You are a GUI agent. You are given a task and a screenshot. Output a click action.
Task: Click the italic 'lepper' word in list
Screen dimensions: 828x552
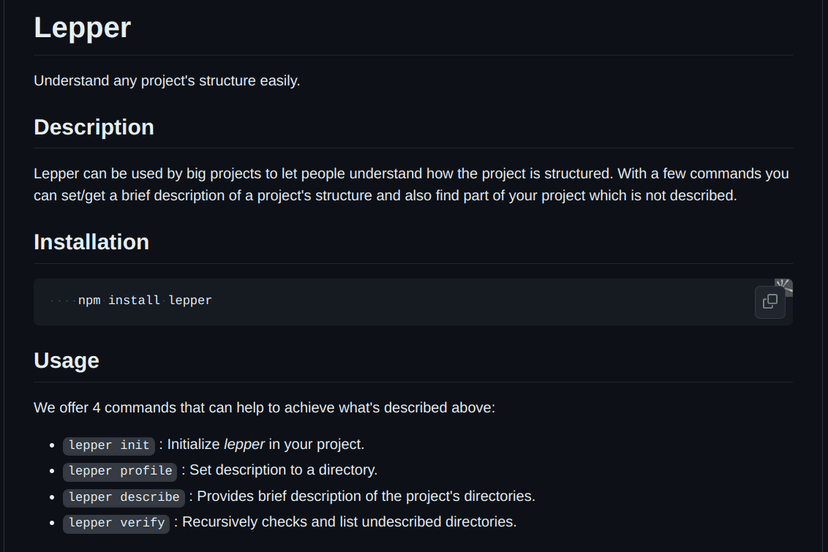(244, 444)
